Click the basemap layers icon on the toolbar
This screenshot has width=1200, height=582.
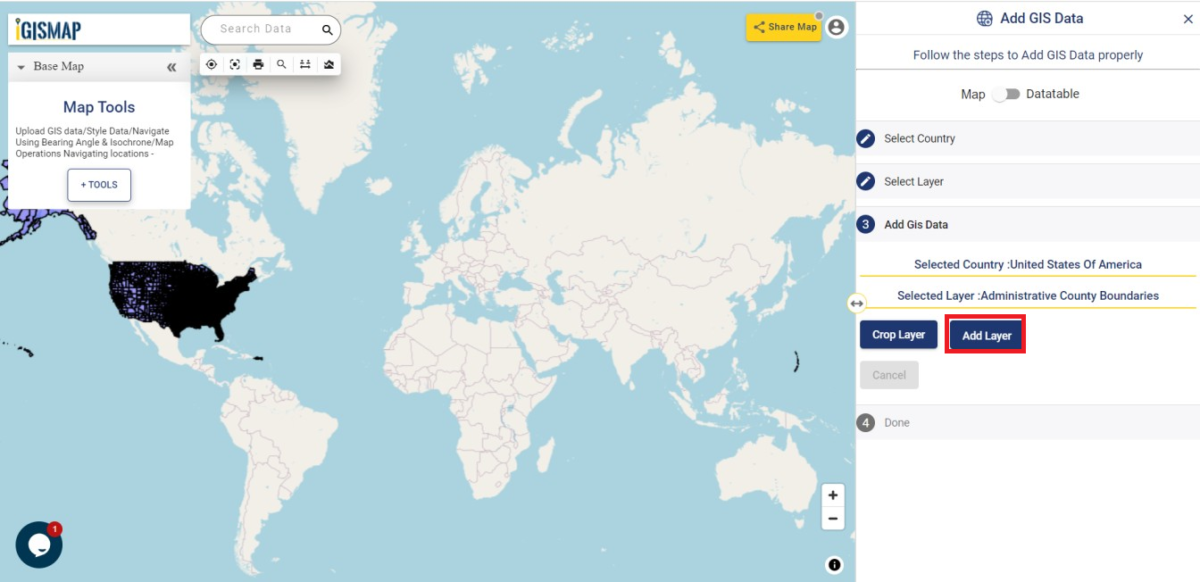click(329, 64)
